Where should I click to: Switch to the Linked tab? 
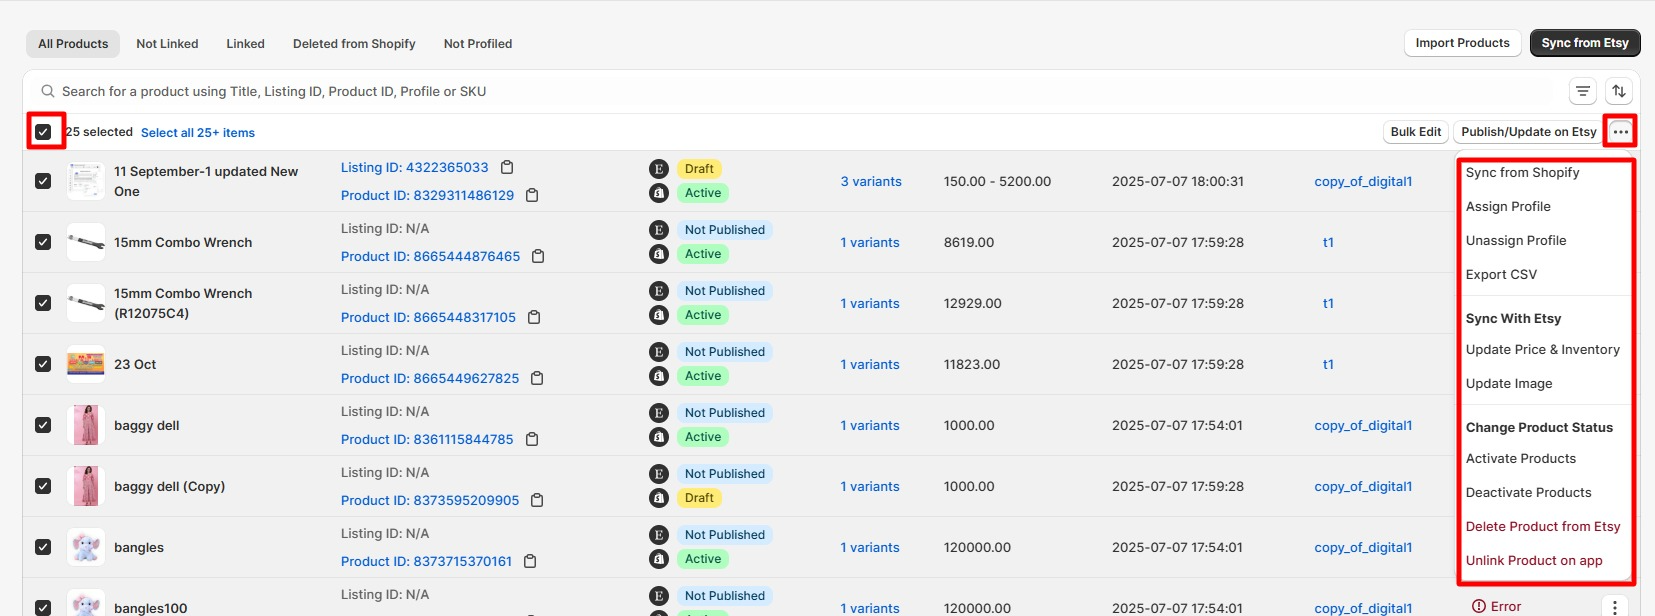245,44
